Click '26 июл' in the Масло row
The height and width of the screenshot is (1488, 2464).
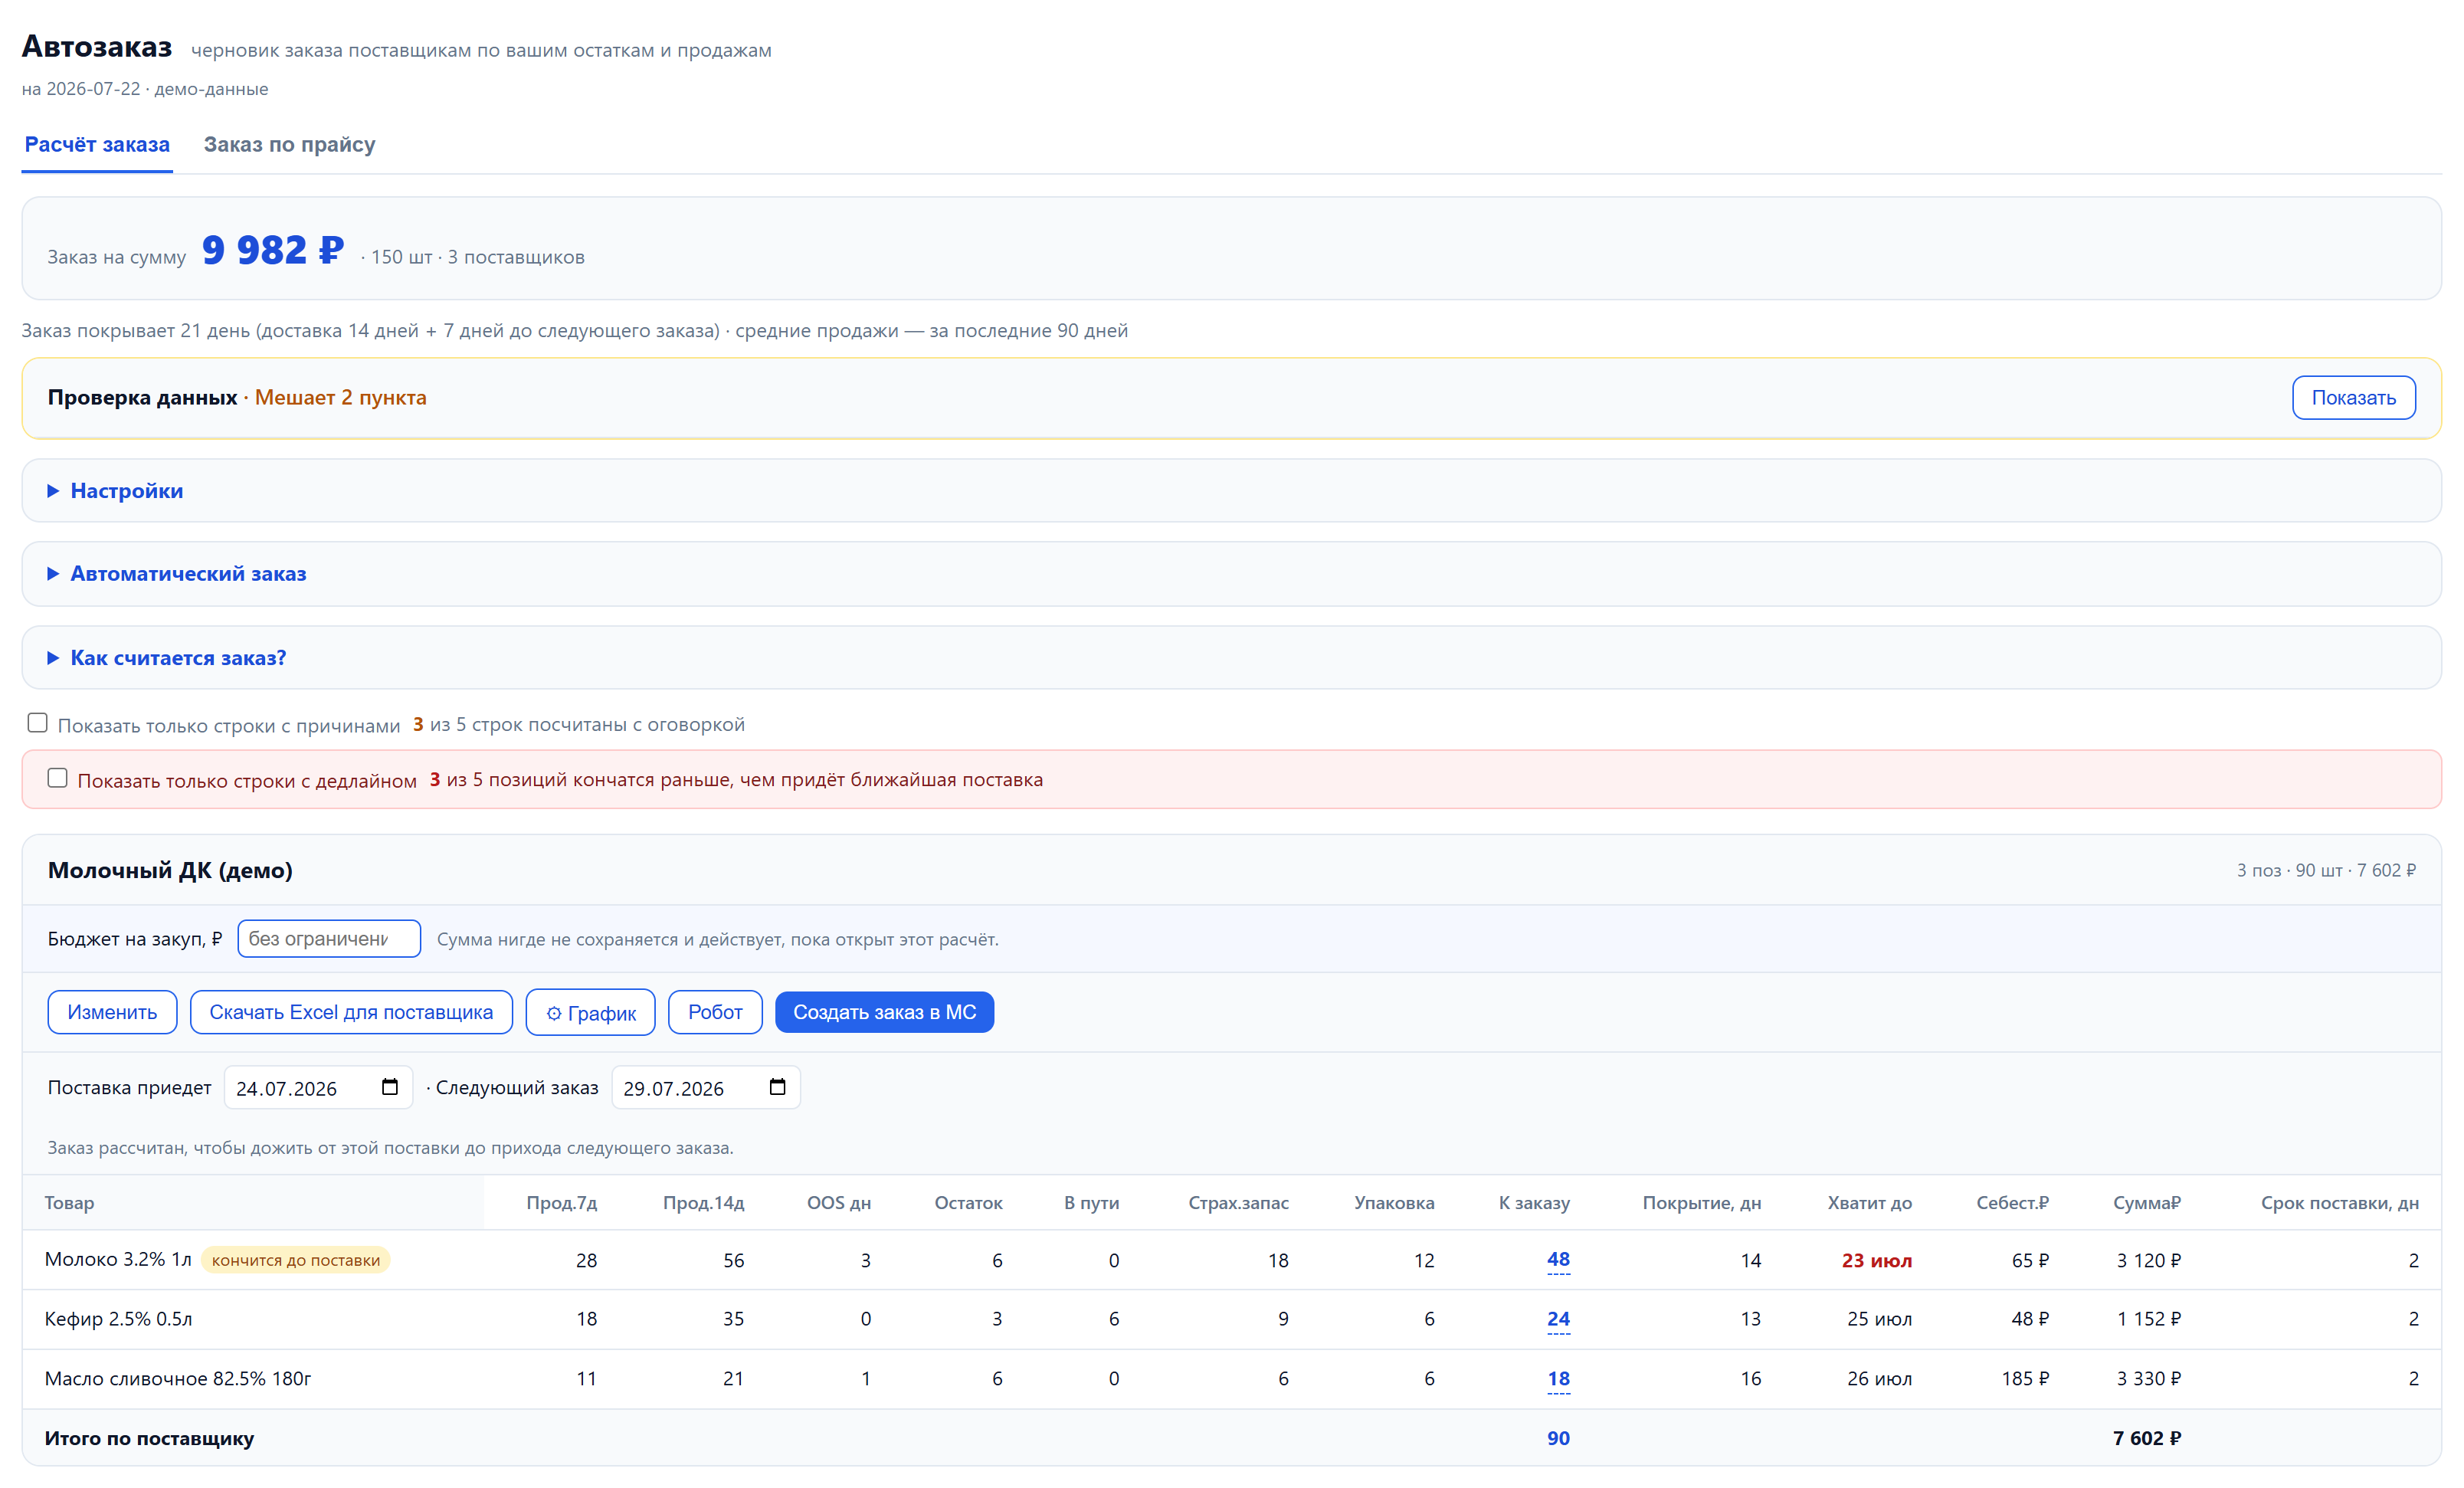click(1879, 1378)
